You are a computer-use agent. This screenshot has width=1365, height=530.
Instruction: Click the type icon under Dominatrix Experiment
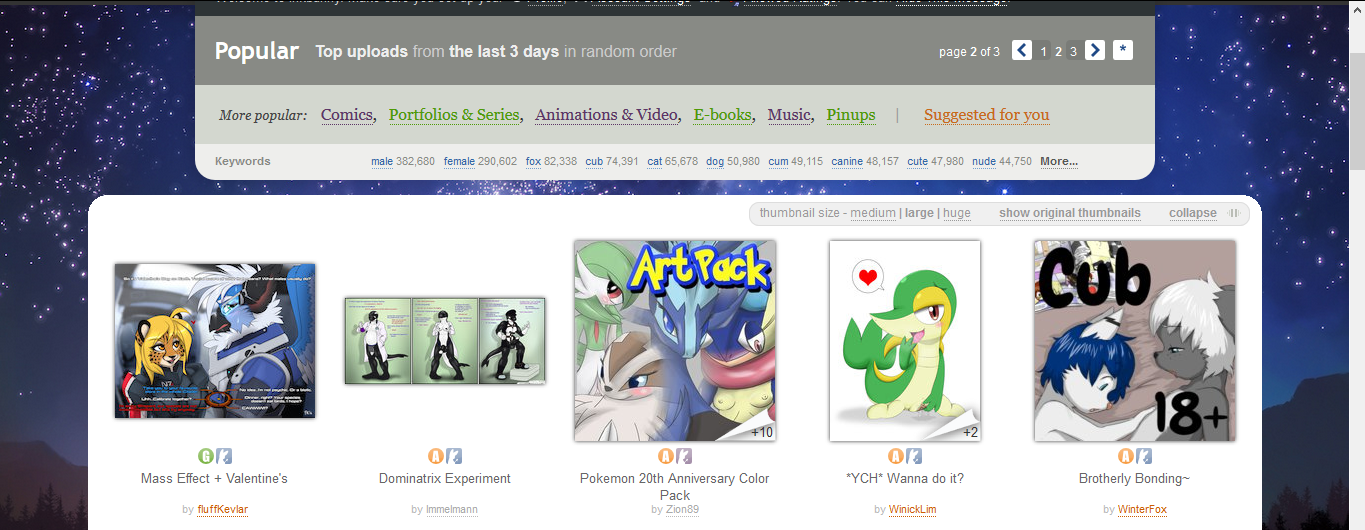point(454,456)
